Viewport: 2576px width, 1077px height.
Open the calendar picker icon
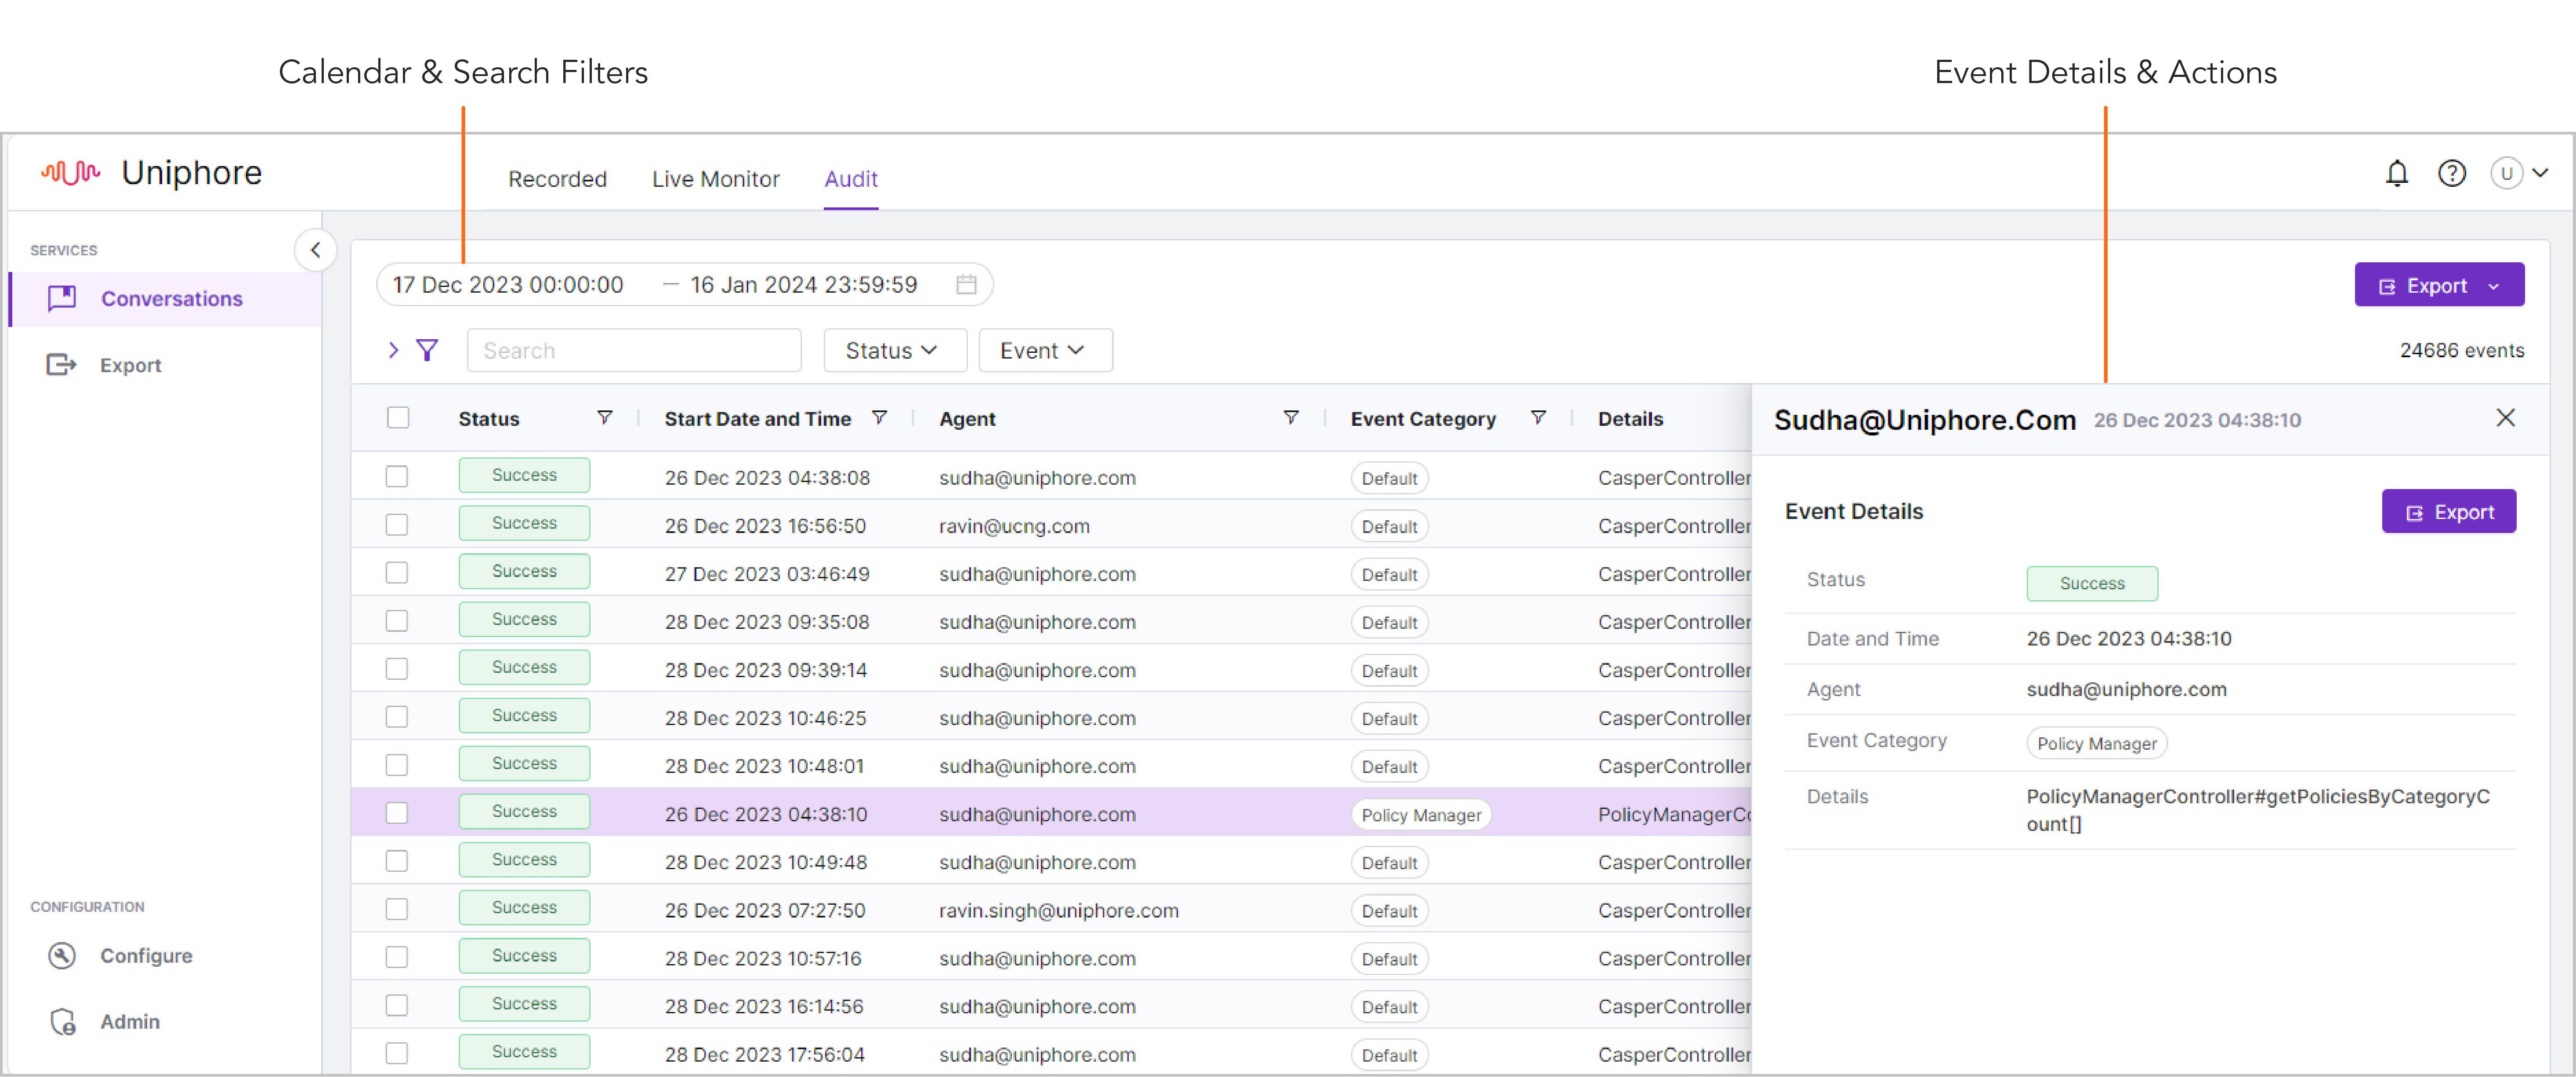click(966, 285)
